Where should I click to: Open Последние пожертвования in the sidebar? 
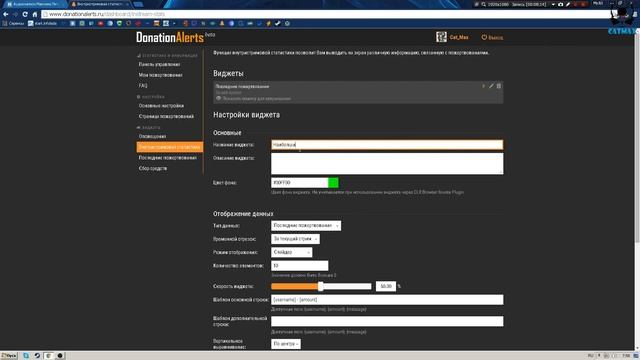click(167, 158)
